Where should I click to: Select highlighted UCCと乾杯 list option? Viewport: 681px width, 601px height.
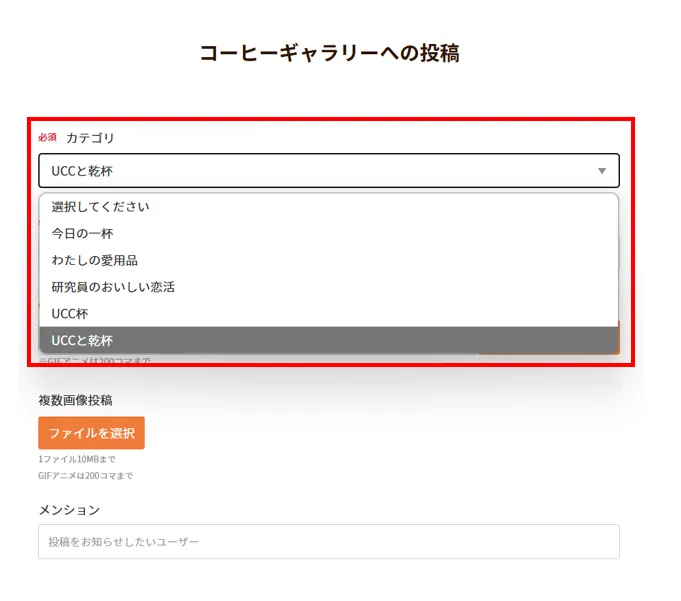(329, 340)
